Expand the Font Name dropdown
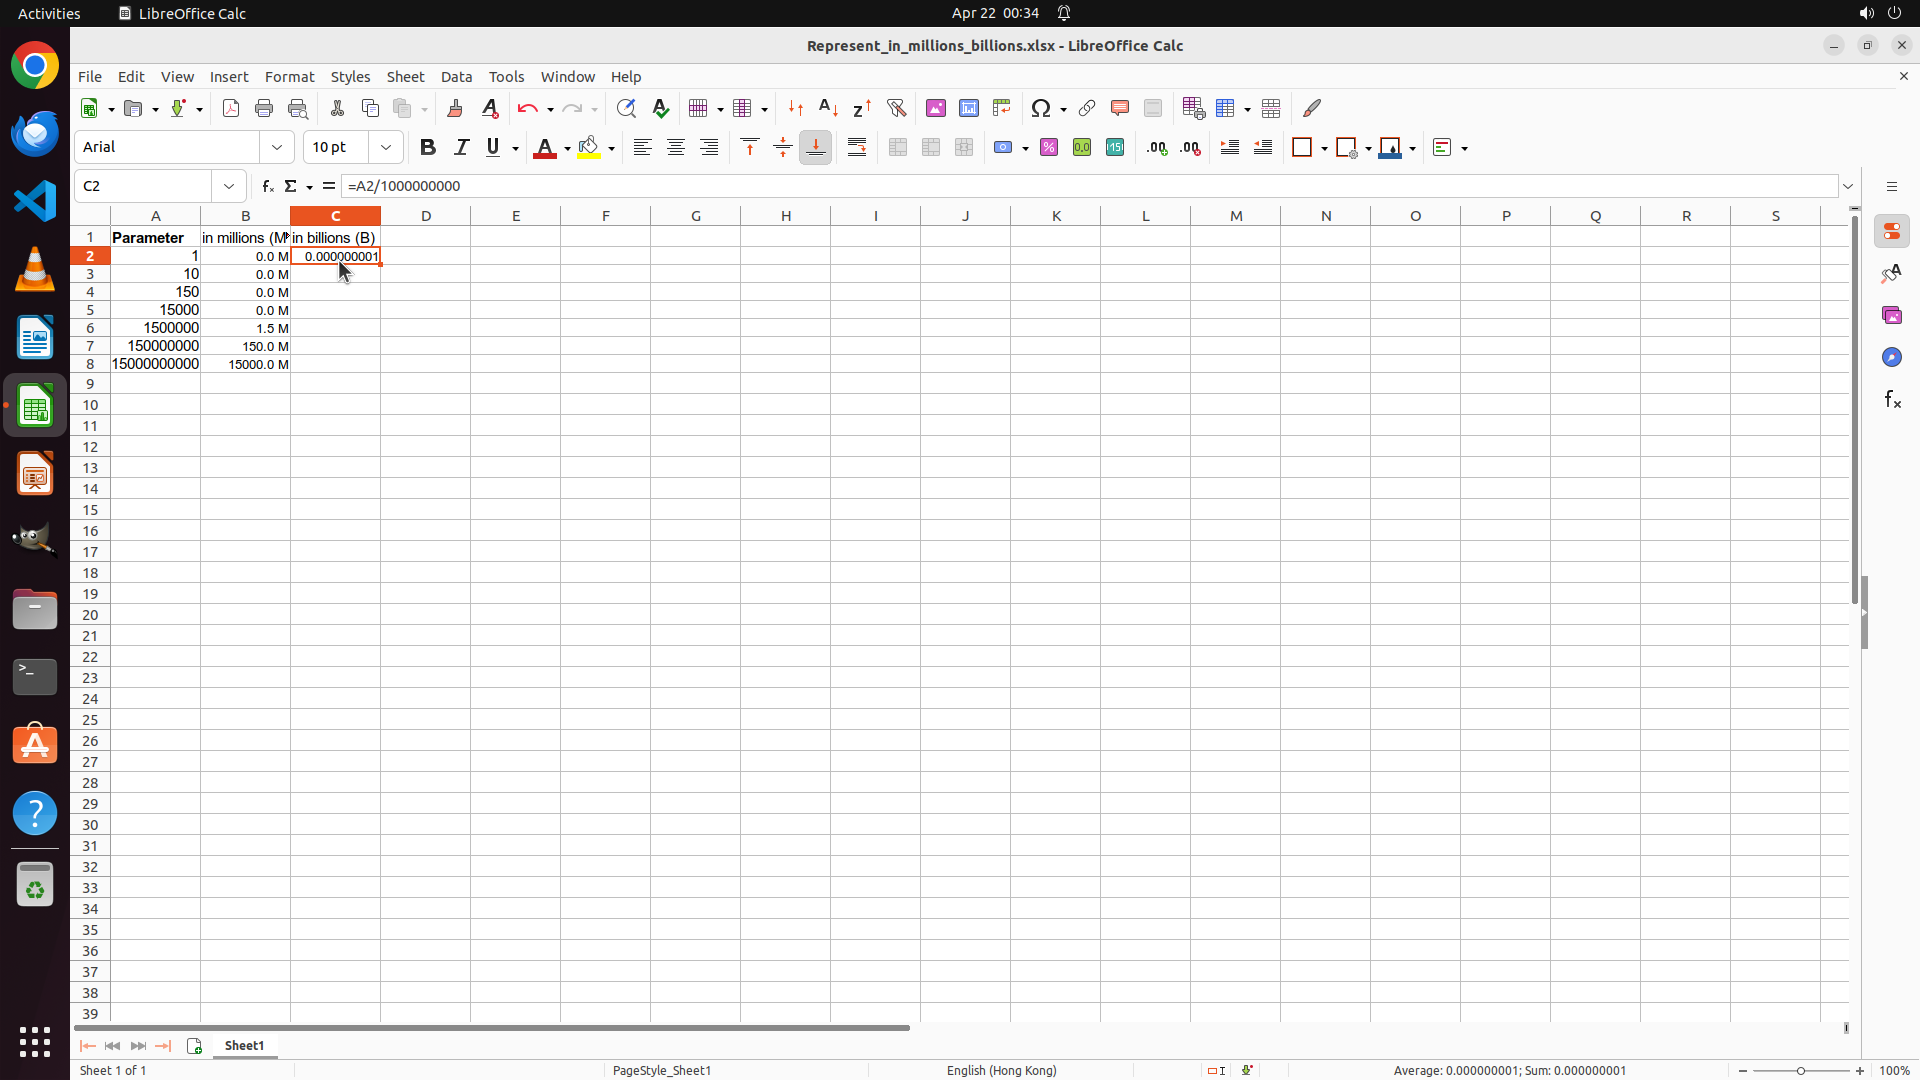1920x1080 pixels. 277,147
